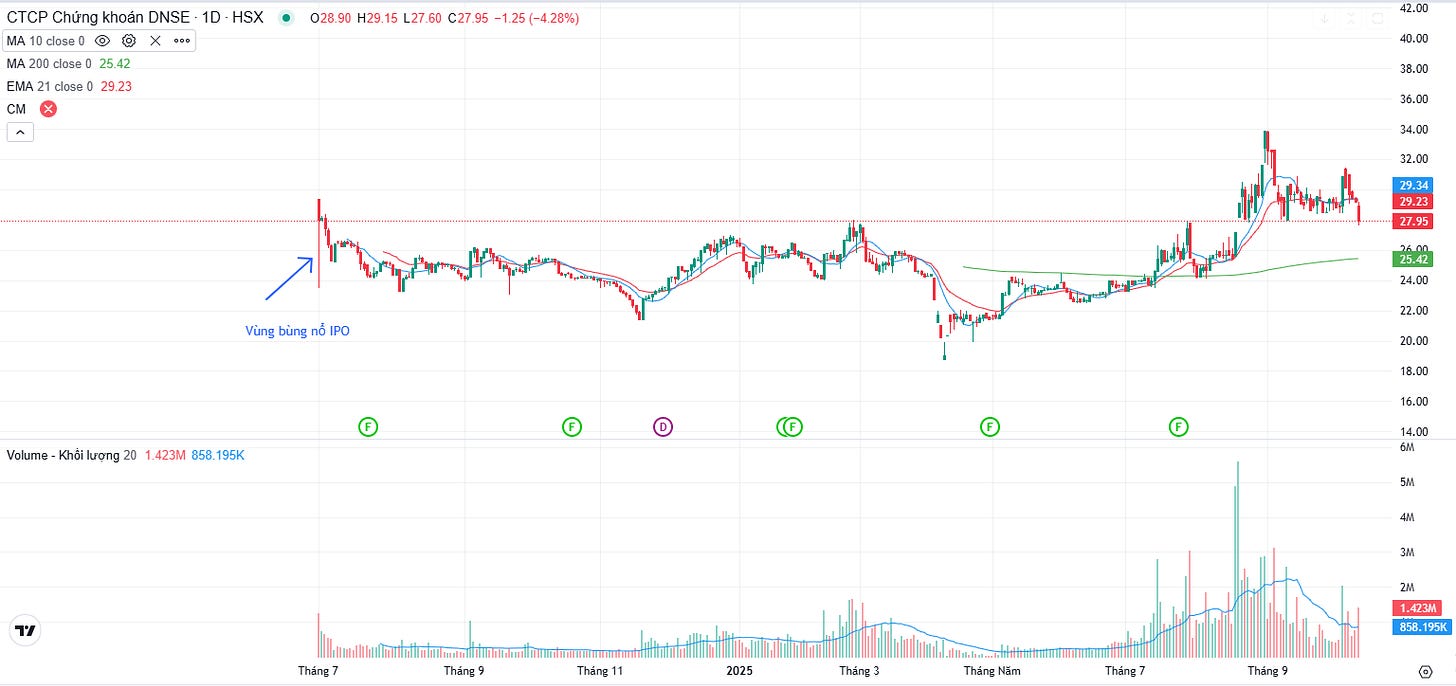
Task: Click the 16.00 price axis value
Action: click(1413, 401)
